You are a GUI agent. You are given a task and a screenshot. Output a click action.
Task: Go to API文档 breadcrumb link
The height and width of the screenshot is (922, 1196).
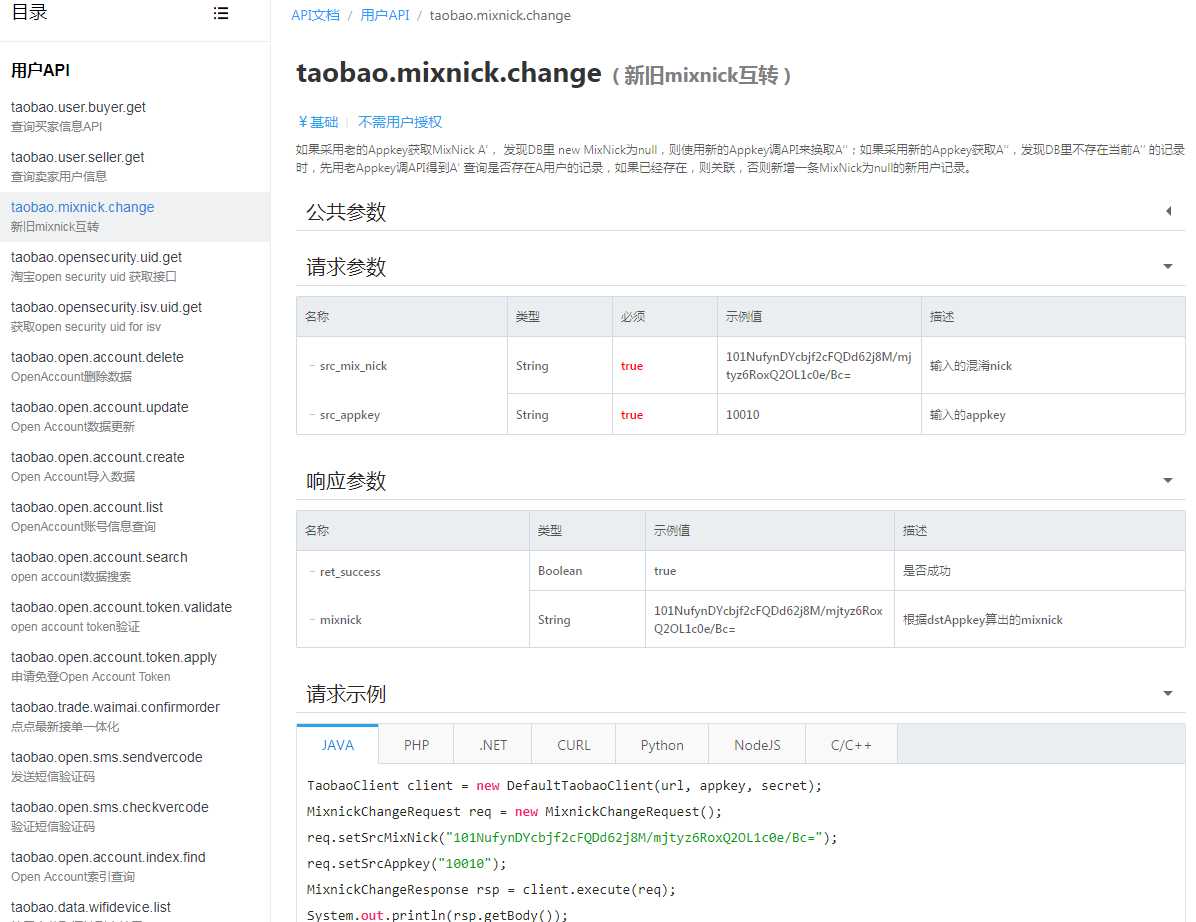pos(315,15)
